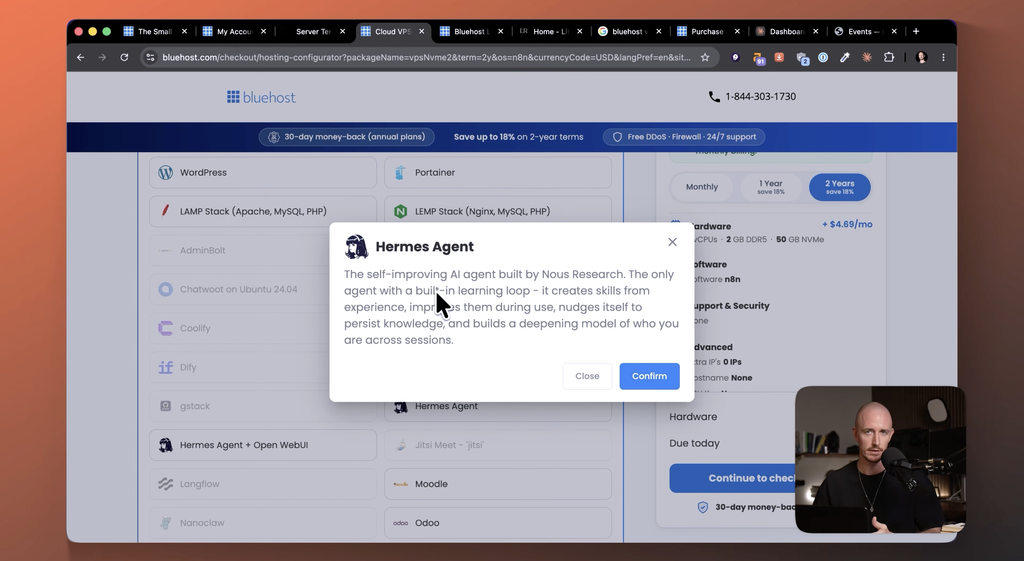The width and height of the screenshot is (1024, 561).
Task: Switch to The Small browser tab
Action: point(155,31)
